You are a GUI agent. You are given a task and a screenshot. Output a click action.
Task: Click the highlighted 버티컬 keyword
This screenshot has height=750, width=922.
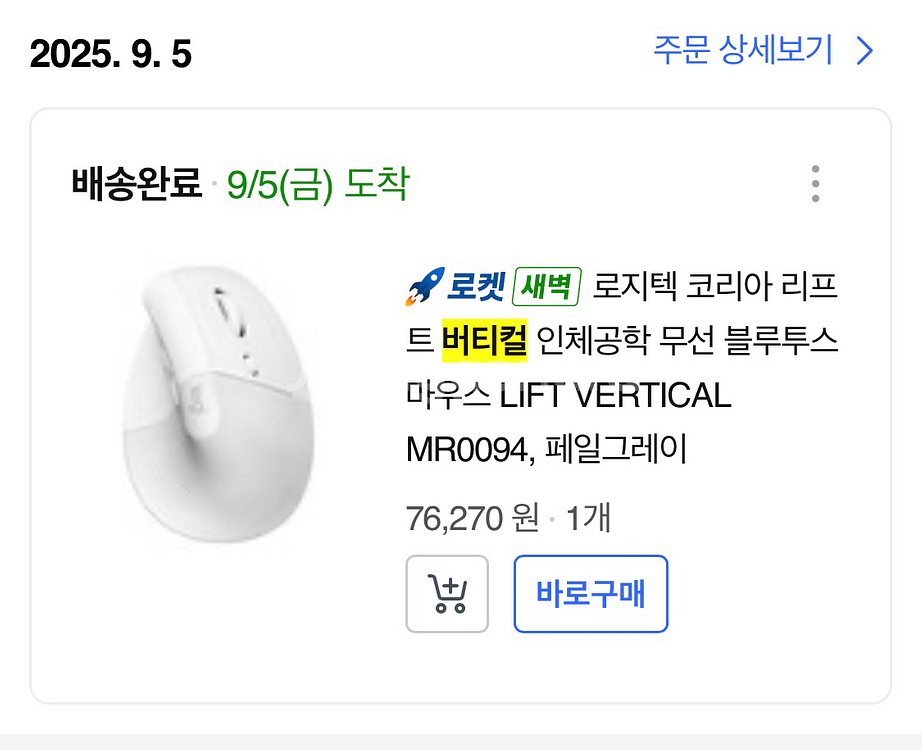(x=467, y=341)
